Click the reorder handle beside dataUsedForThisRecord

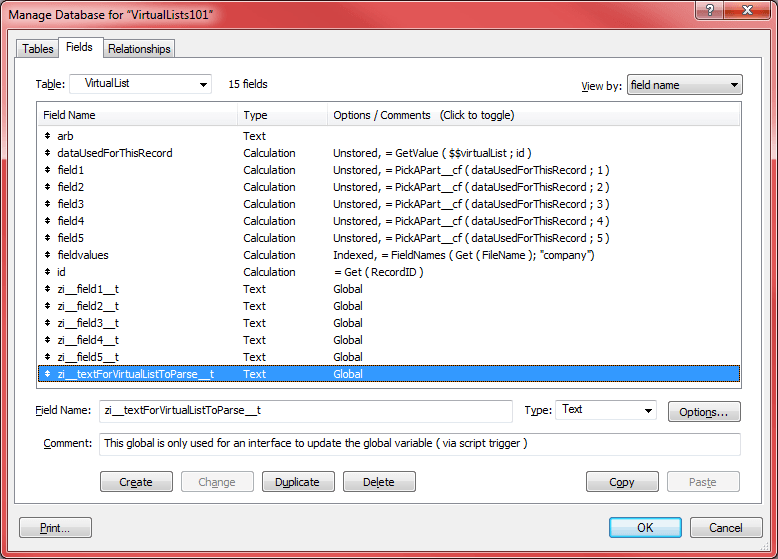(x=47, y=153)
